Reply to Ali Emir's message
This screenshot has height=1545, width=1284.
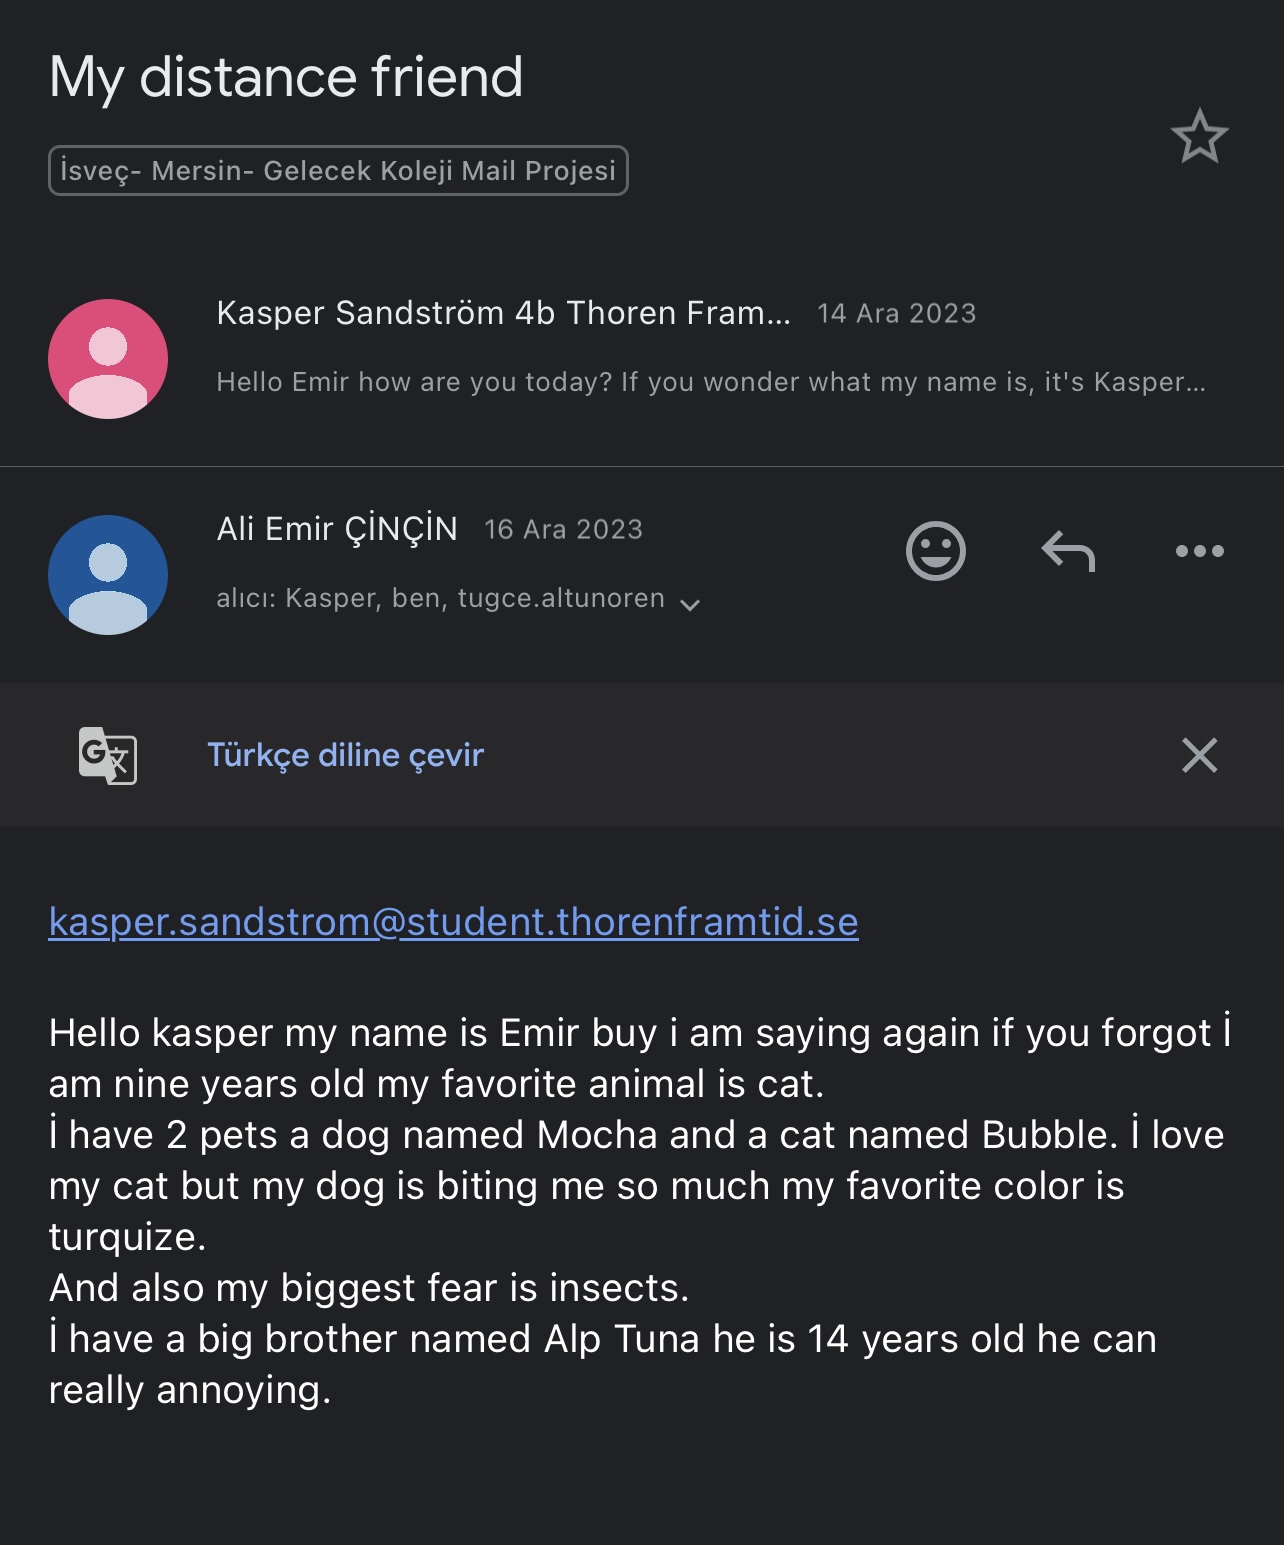[1068, 551]
